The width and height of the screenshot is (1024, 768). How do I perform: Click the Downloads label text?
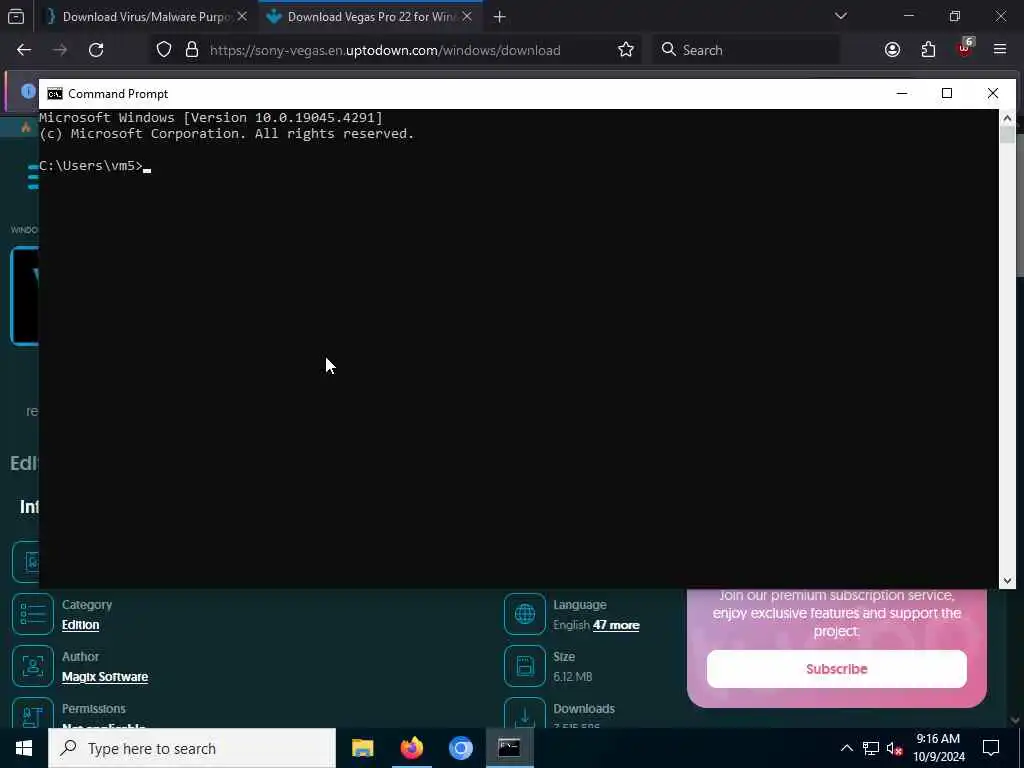click(x=584, y=709)
